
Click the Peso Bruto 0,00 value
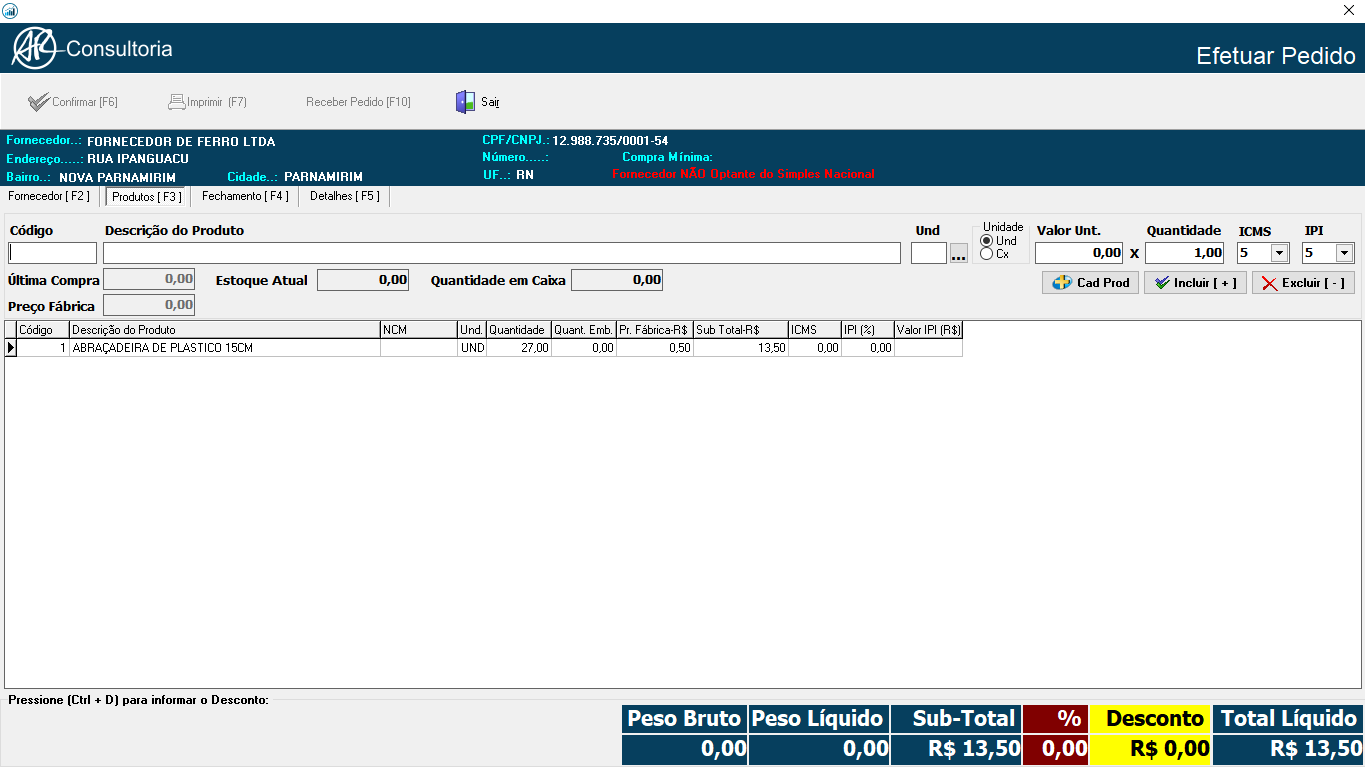[684, 749]
